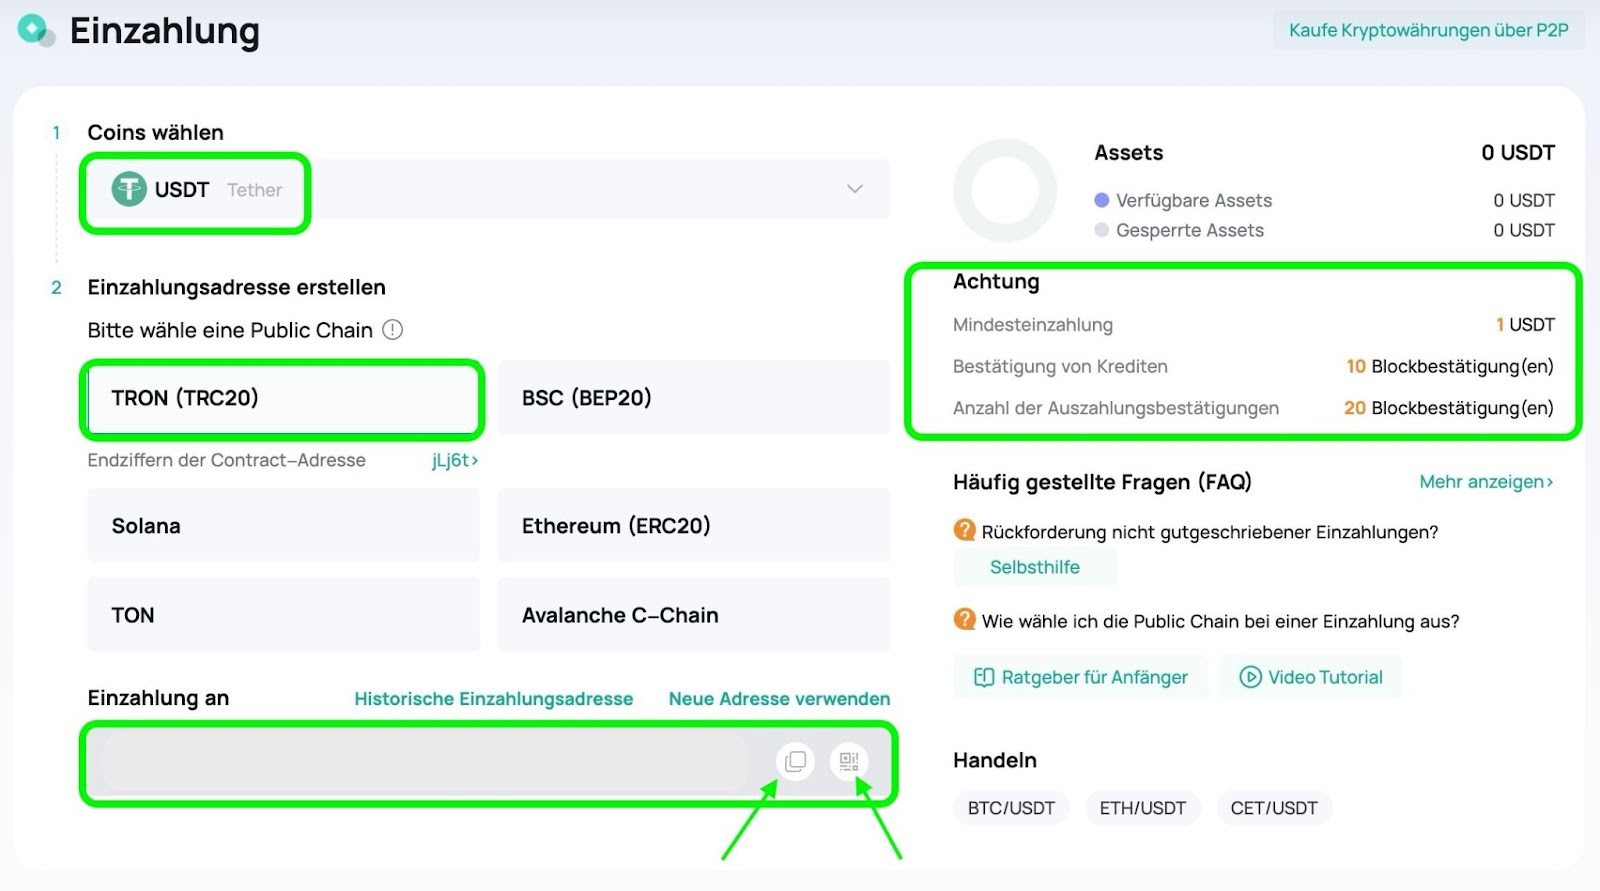Click the Tether USDT coin icon
This screenshot has height=891, width=1600.
(x=129, y=189)
